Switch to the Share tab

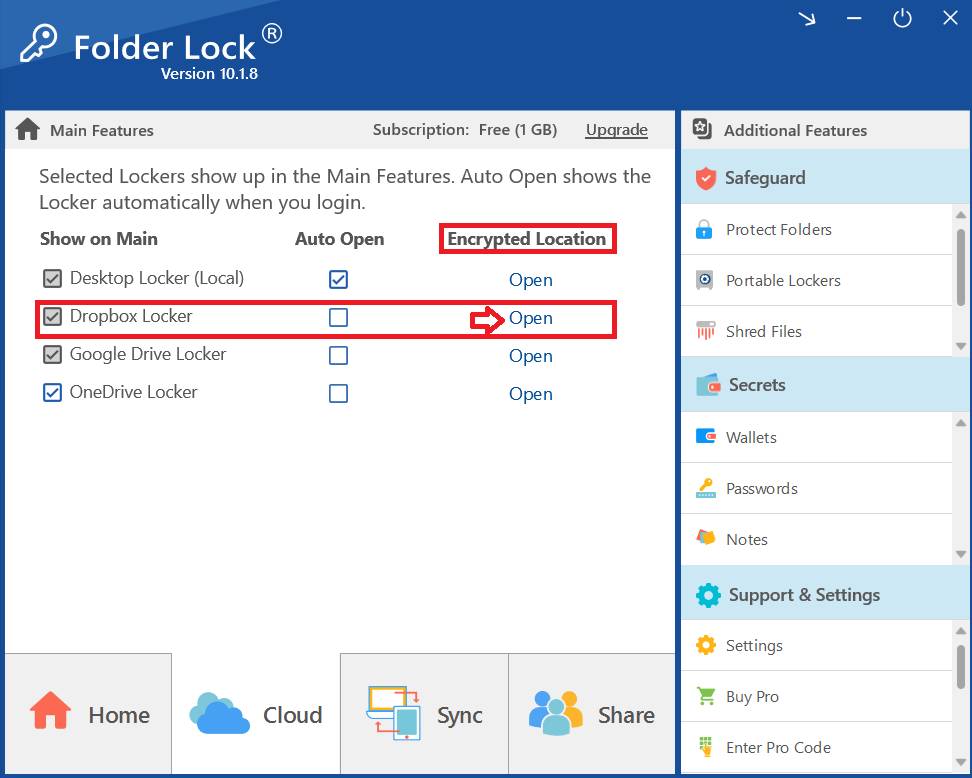(x=592, y=714)
